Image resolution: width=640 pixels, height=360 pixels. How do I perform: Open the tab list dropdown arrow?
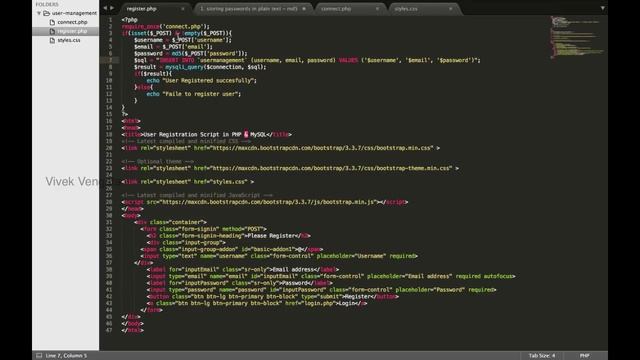(602, 8)
